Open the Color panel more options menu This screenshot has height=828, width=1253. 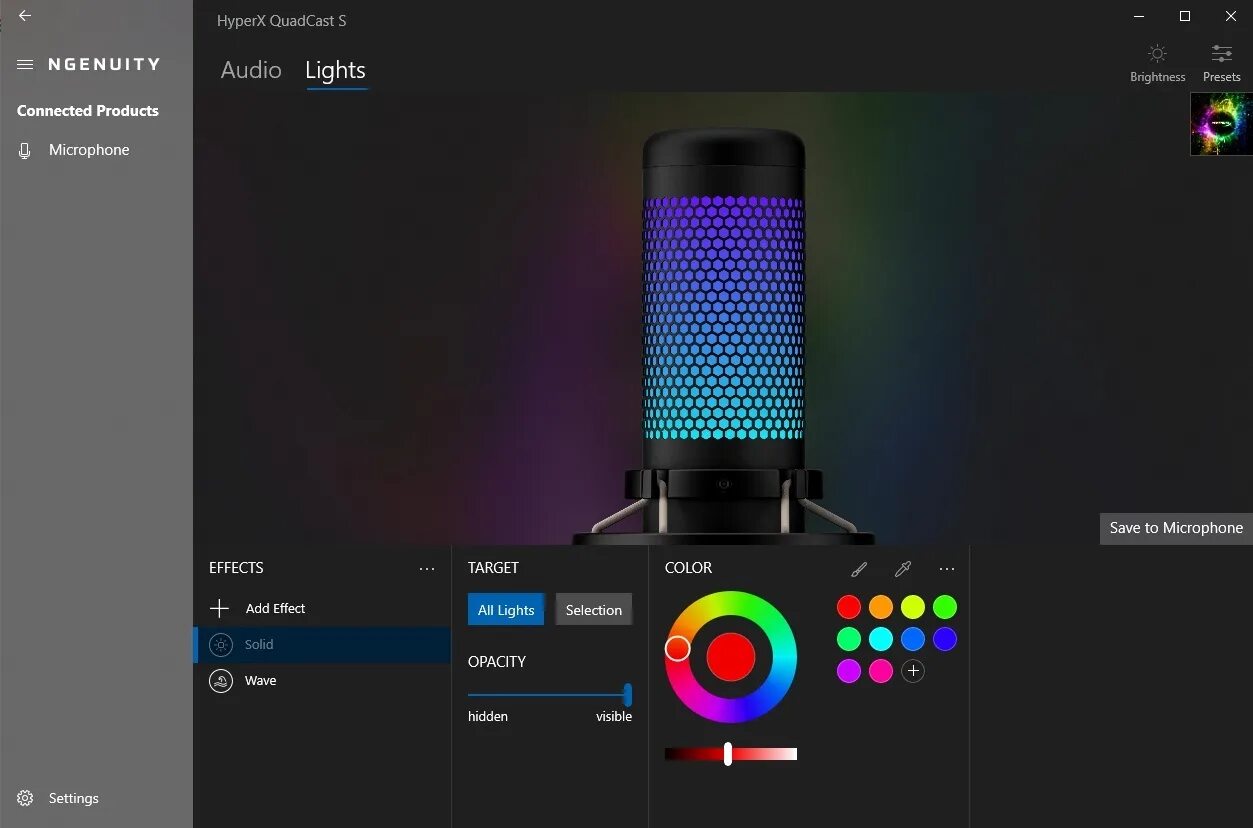pos(947,569)
